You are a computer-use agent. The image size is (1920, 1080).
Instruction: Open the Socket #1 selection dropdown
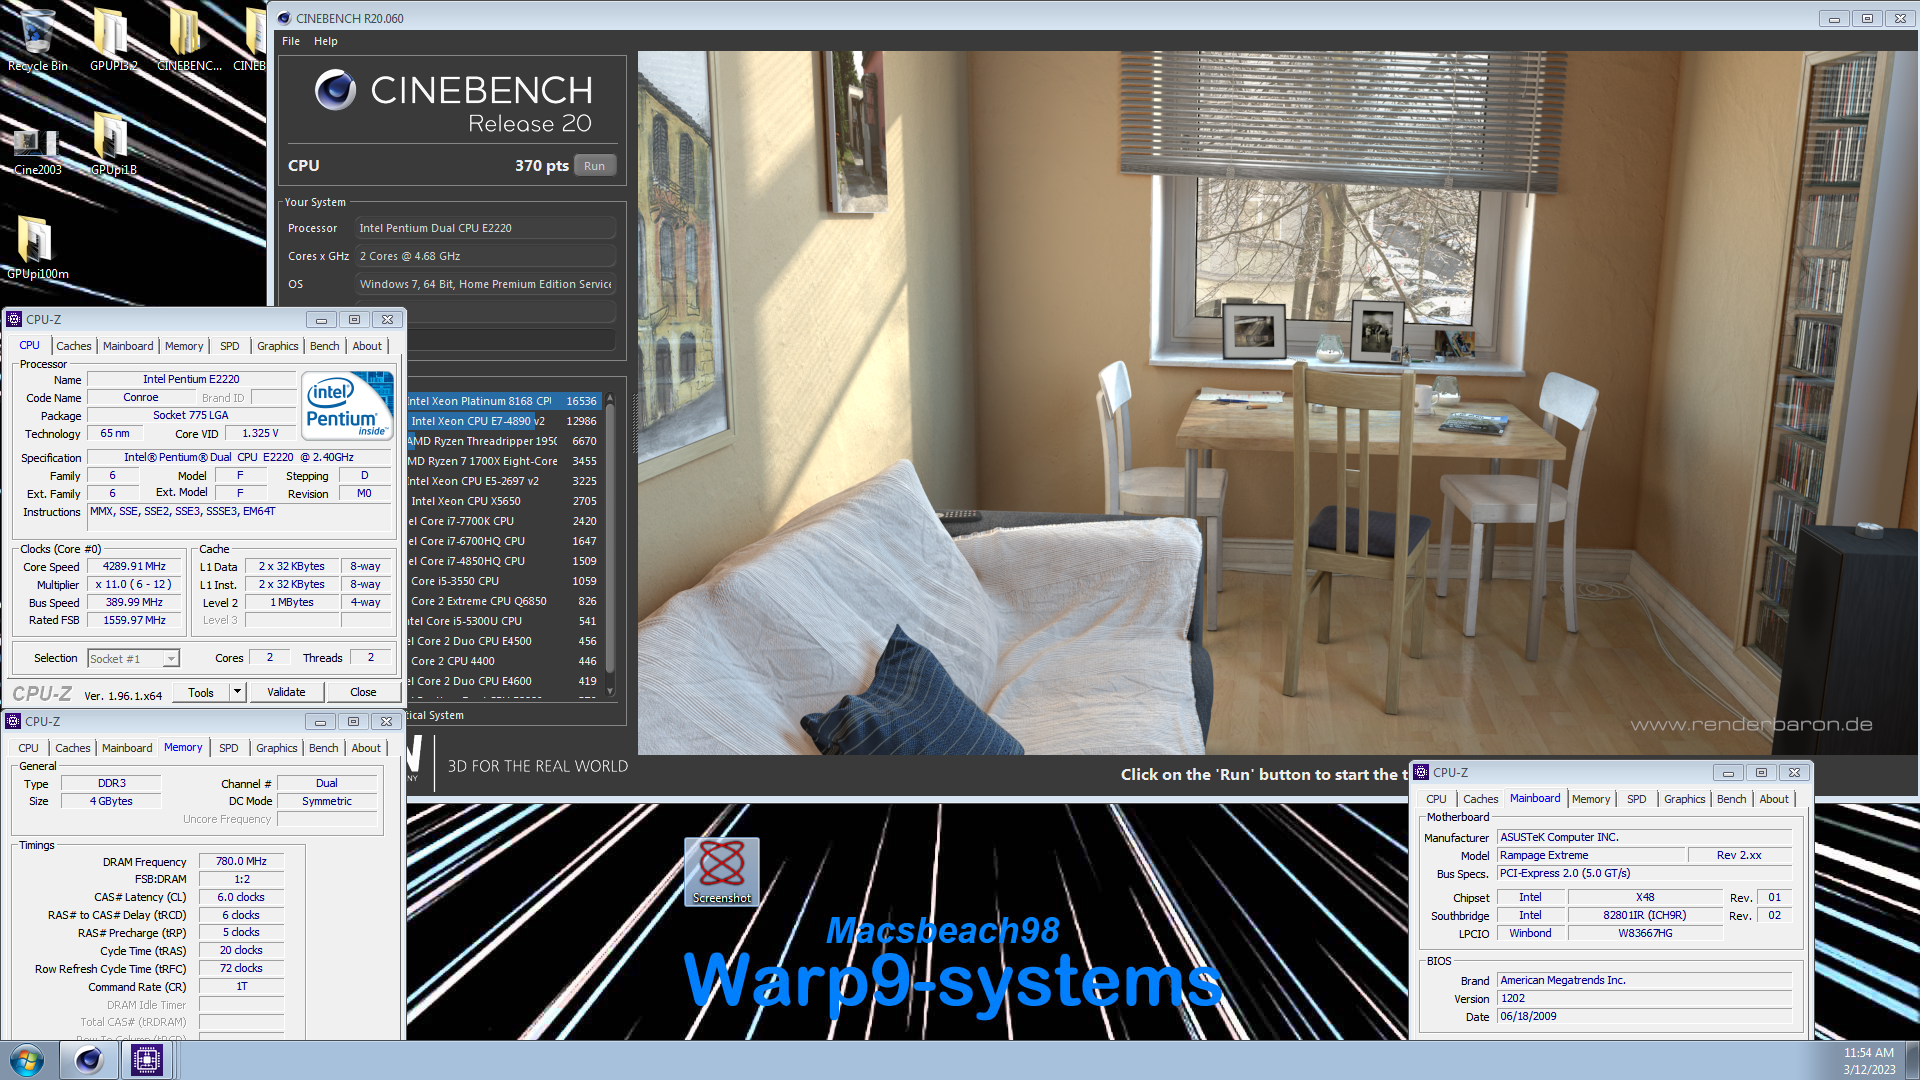coord(133,658)
